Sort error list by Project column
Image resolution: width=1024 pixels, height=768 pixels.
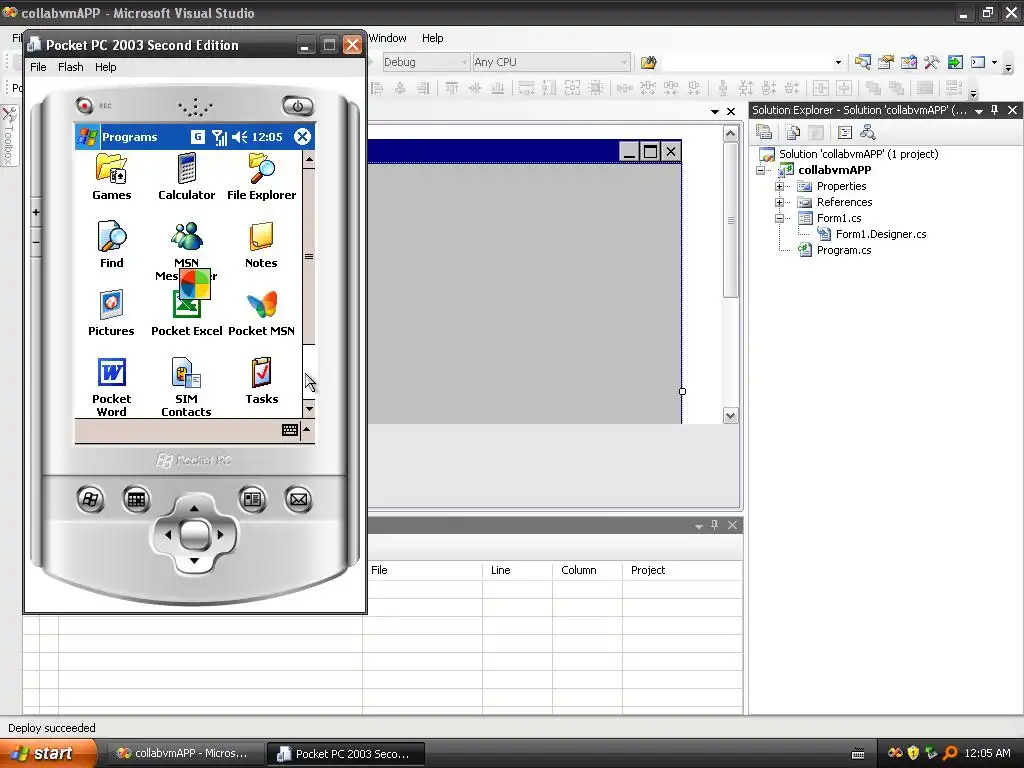click(x=682, y=570)
